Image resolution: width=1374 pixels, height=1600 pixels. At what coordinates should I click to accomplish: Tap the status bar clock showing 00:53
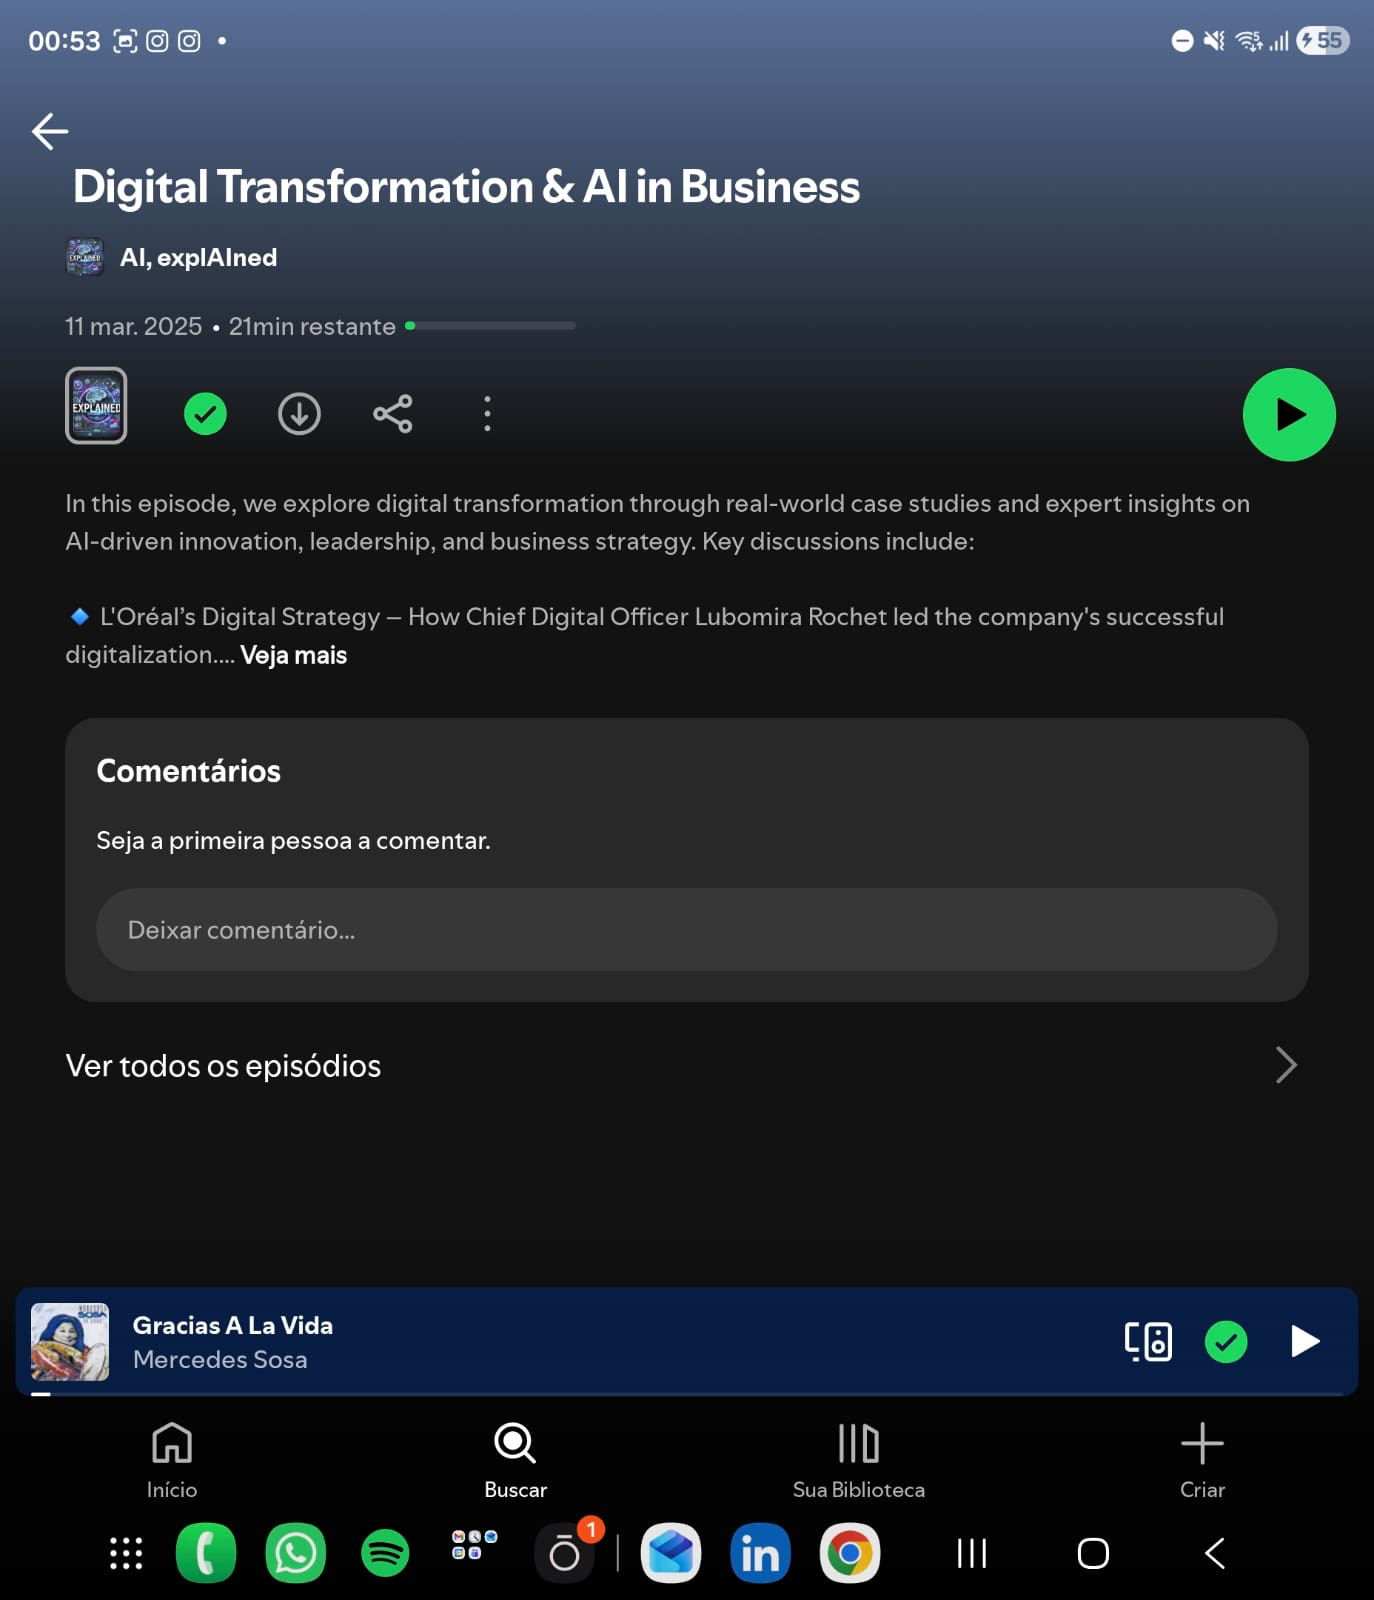coord(65,41)
